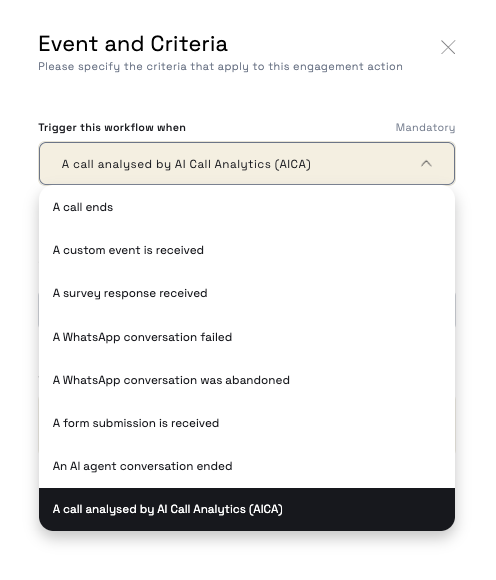Choose 'A custom event is received'
496x580 pixels.
click(x=247, y=250)
